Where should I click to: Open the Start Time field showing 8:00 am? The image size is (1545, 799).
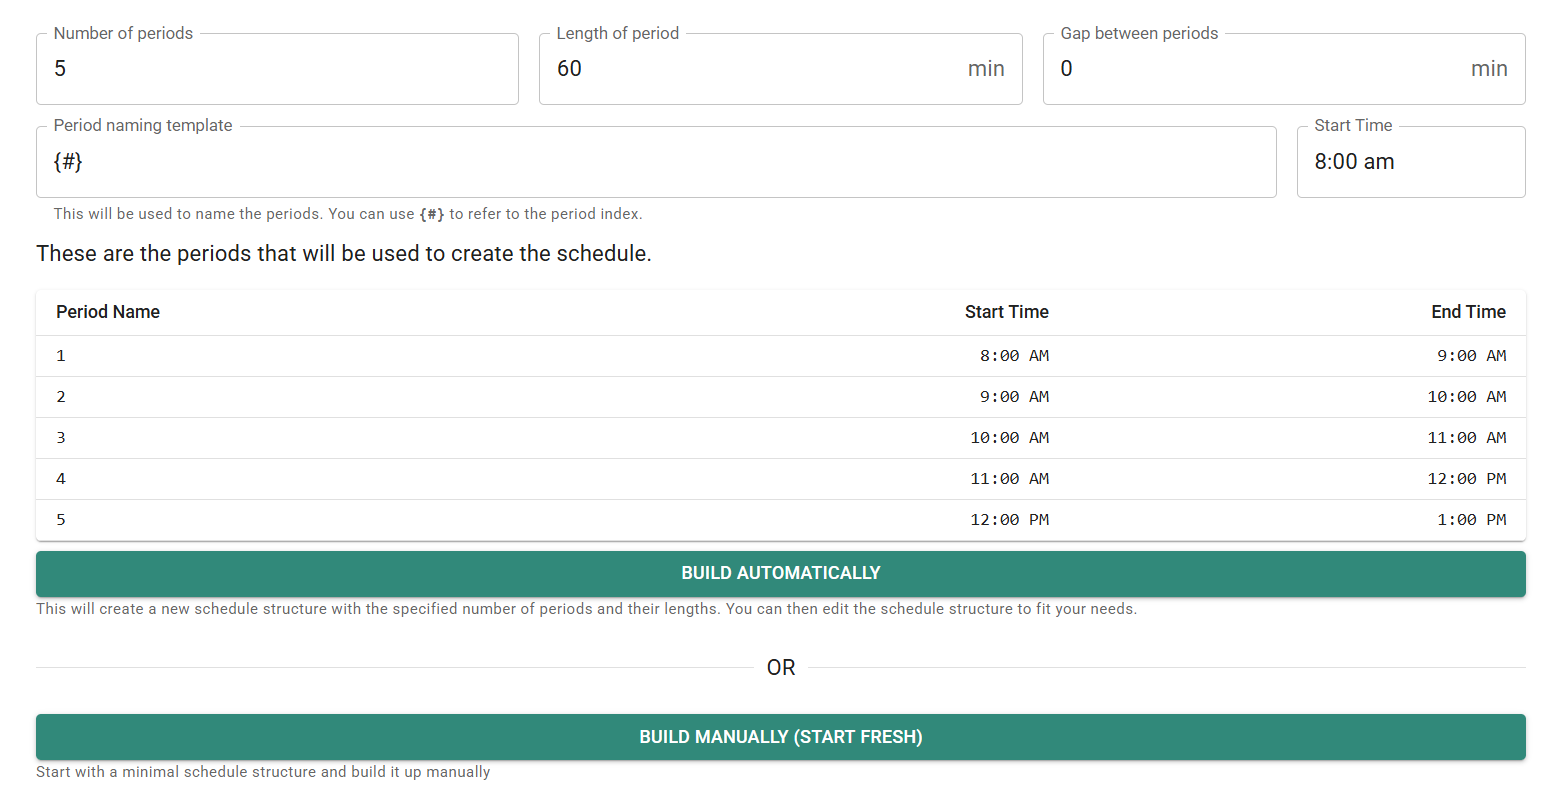tap(1410, 161)
